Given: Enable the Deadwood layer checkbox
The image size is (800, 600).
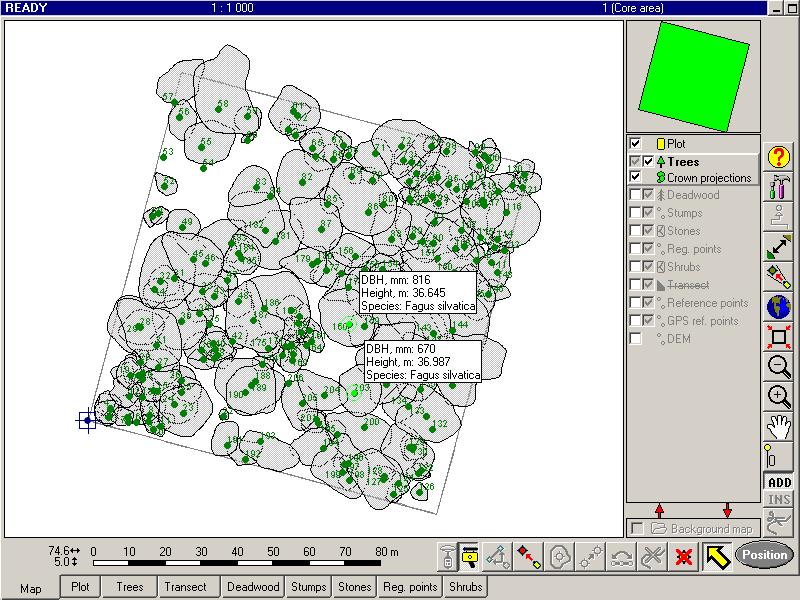Looking at the screenshot, I should (635, 195).
